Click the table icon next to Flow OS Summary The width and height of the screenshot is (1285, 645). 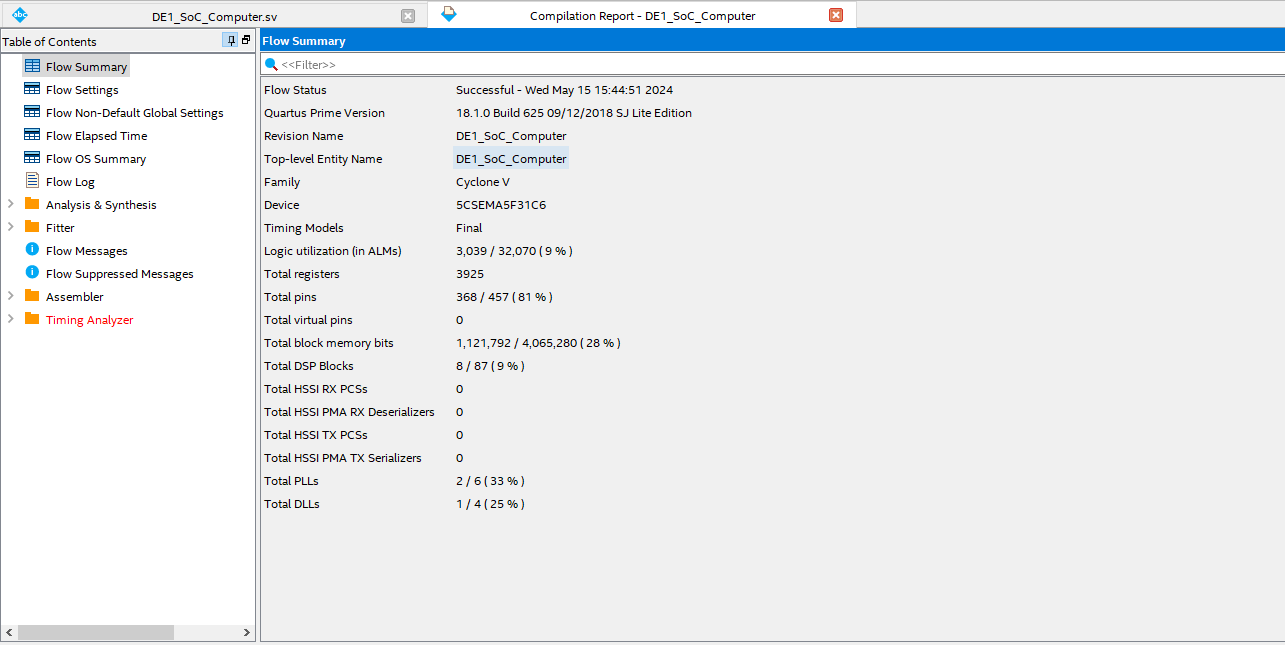coord(32,158)
